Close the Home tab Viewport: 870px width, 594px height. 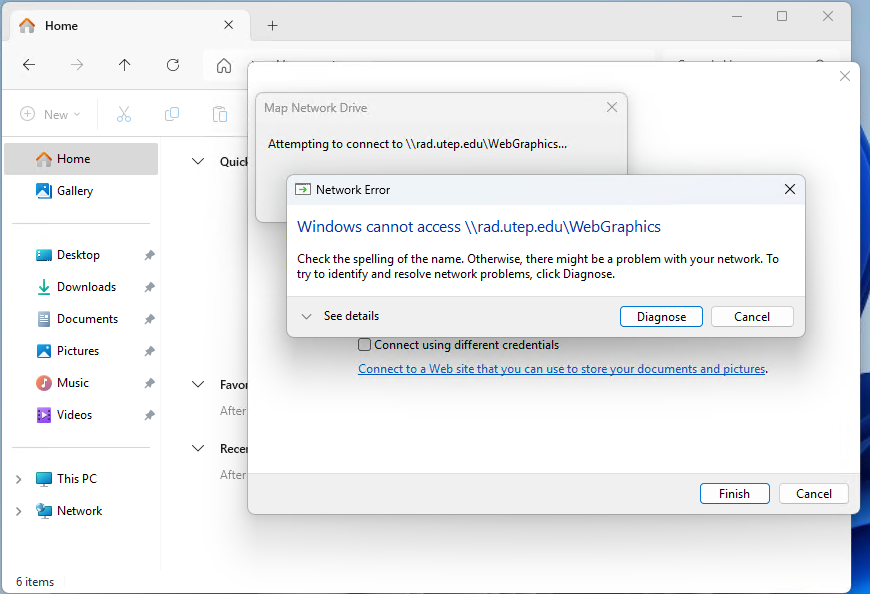(229, 25)
